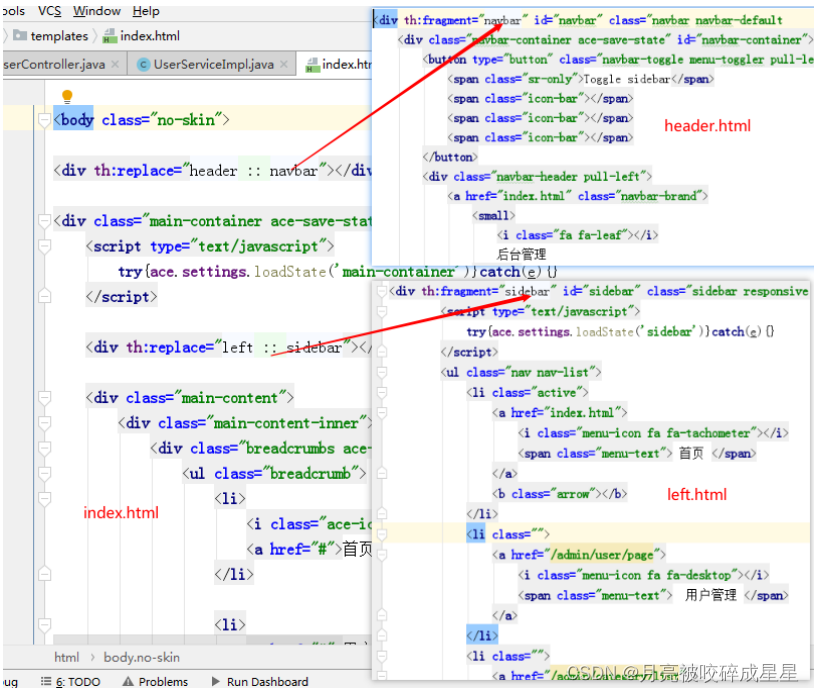This screenshot has width=814, height=693.
Task: Click the Problems warning triangle icon
Action: (128, 682)
